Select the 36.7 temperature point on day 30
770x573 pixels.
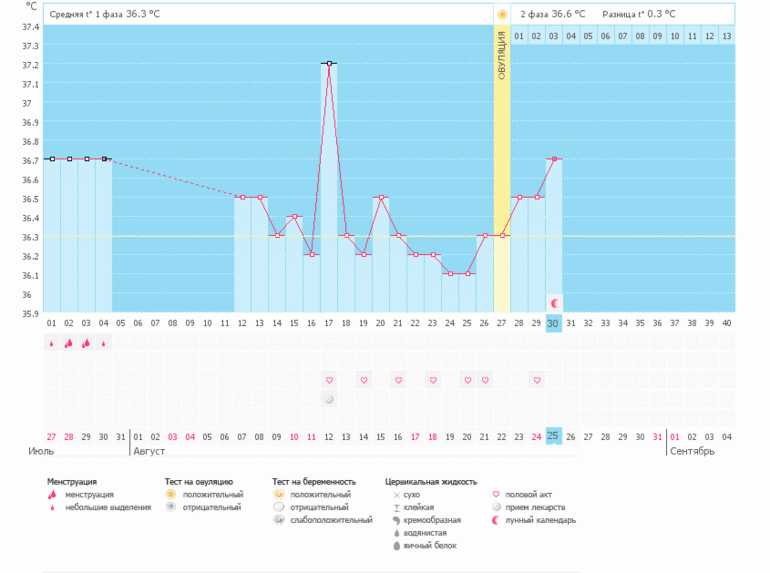click(x=554, y=159)
